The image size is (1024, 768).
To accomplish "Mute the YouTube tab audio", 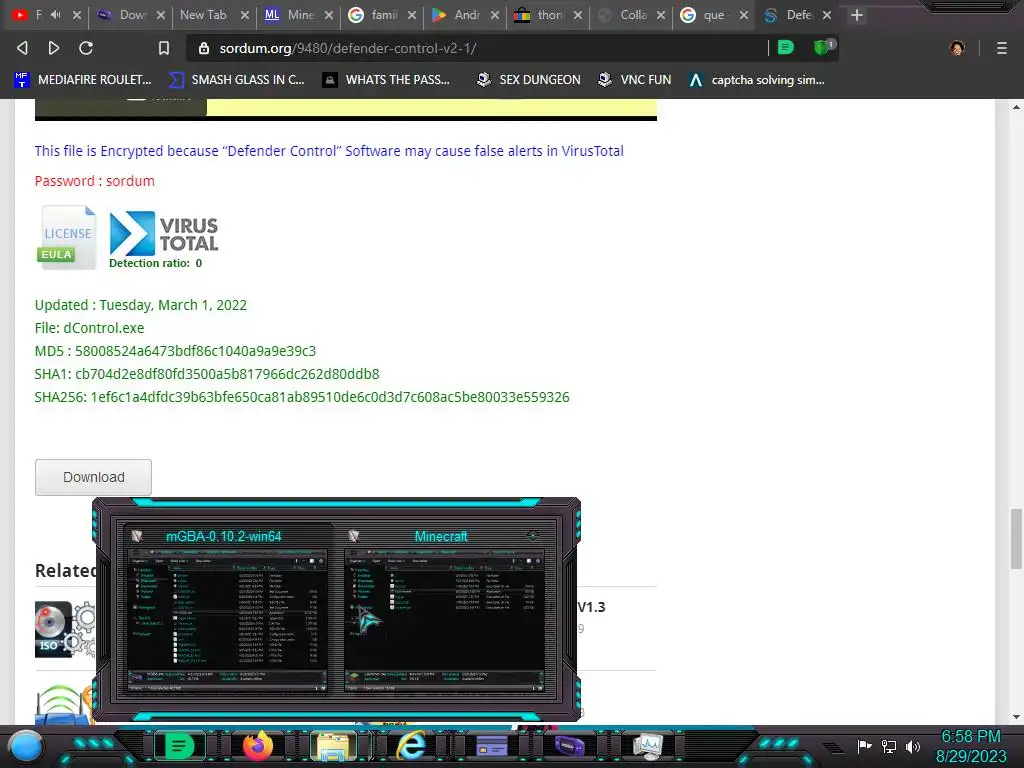I will pyautogui.click(x=55, y=14).
